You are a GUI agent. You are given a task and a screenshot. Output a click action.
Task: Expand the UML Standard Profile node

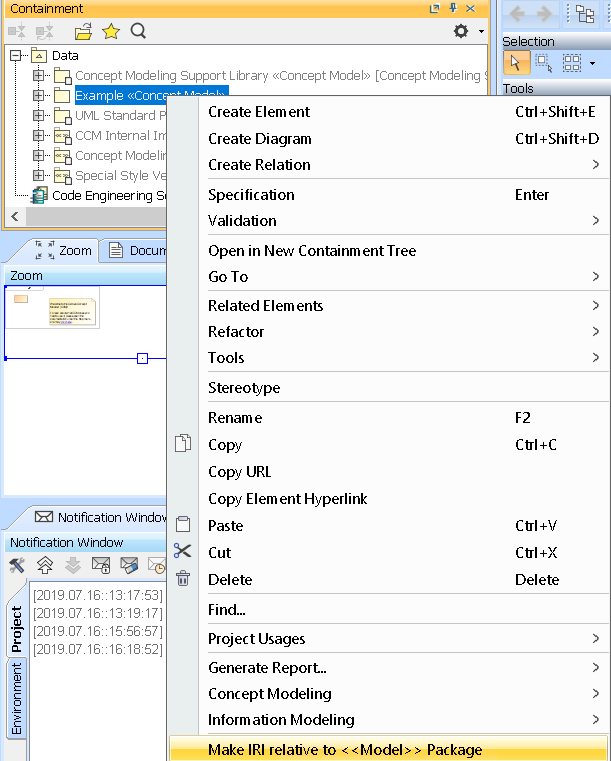pyautogui.click(x=38, y=115)
